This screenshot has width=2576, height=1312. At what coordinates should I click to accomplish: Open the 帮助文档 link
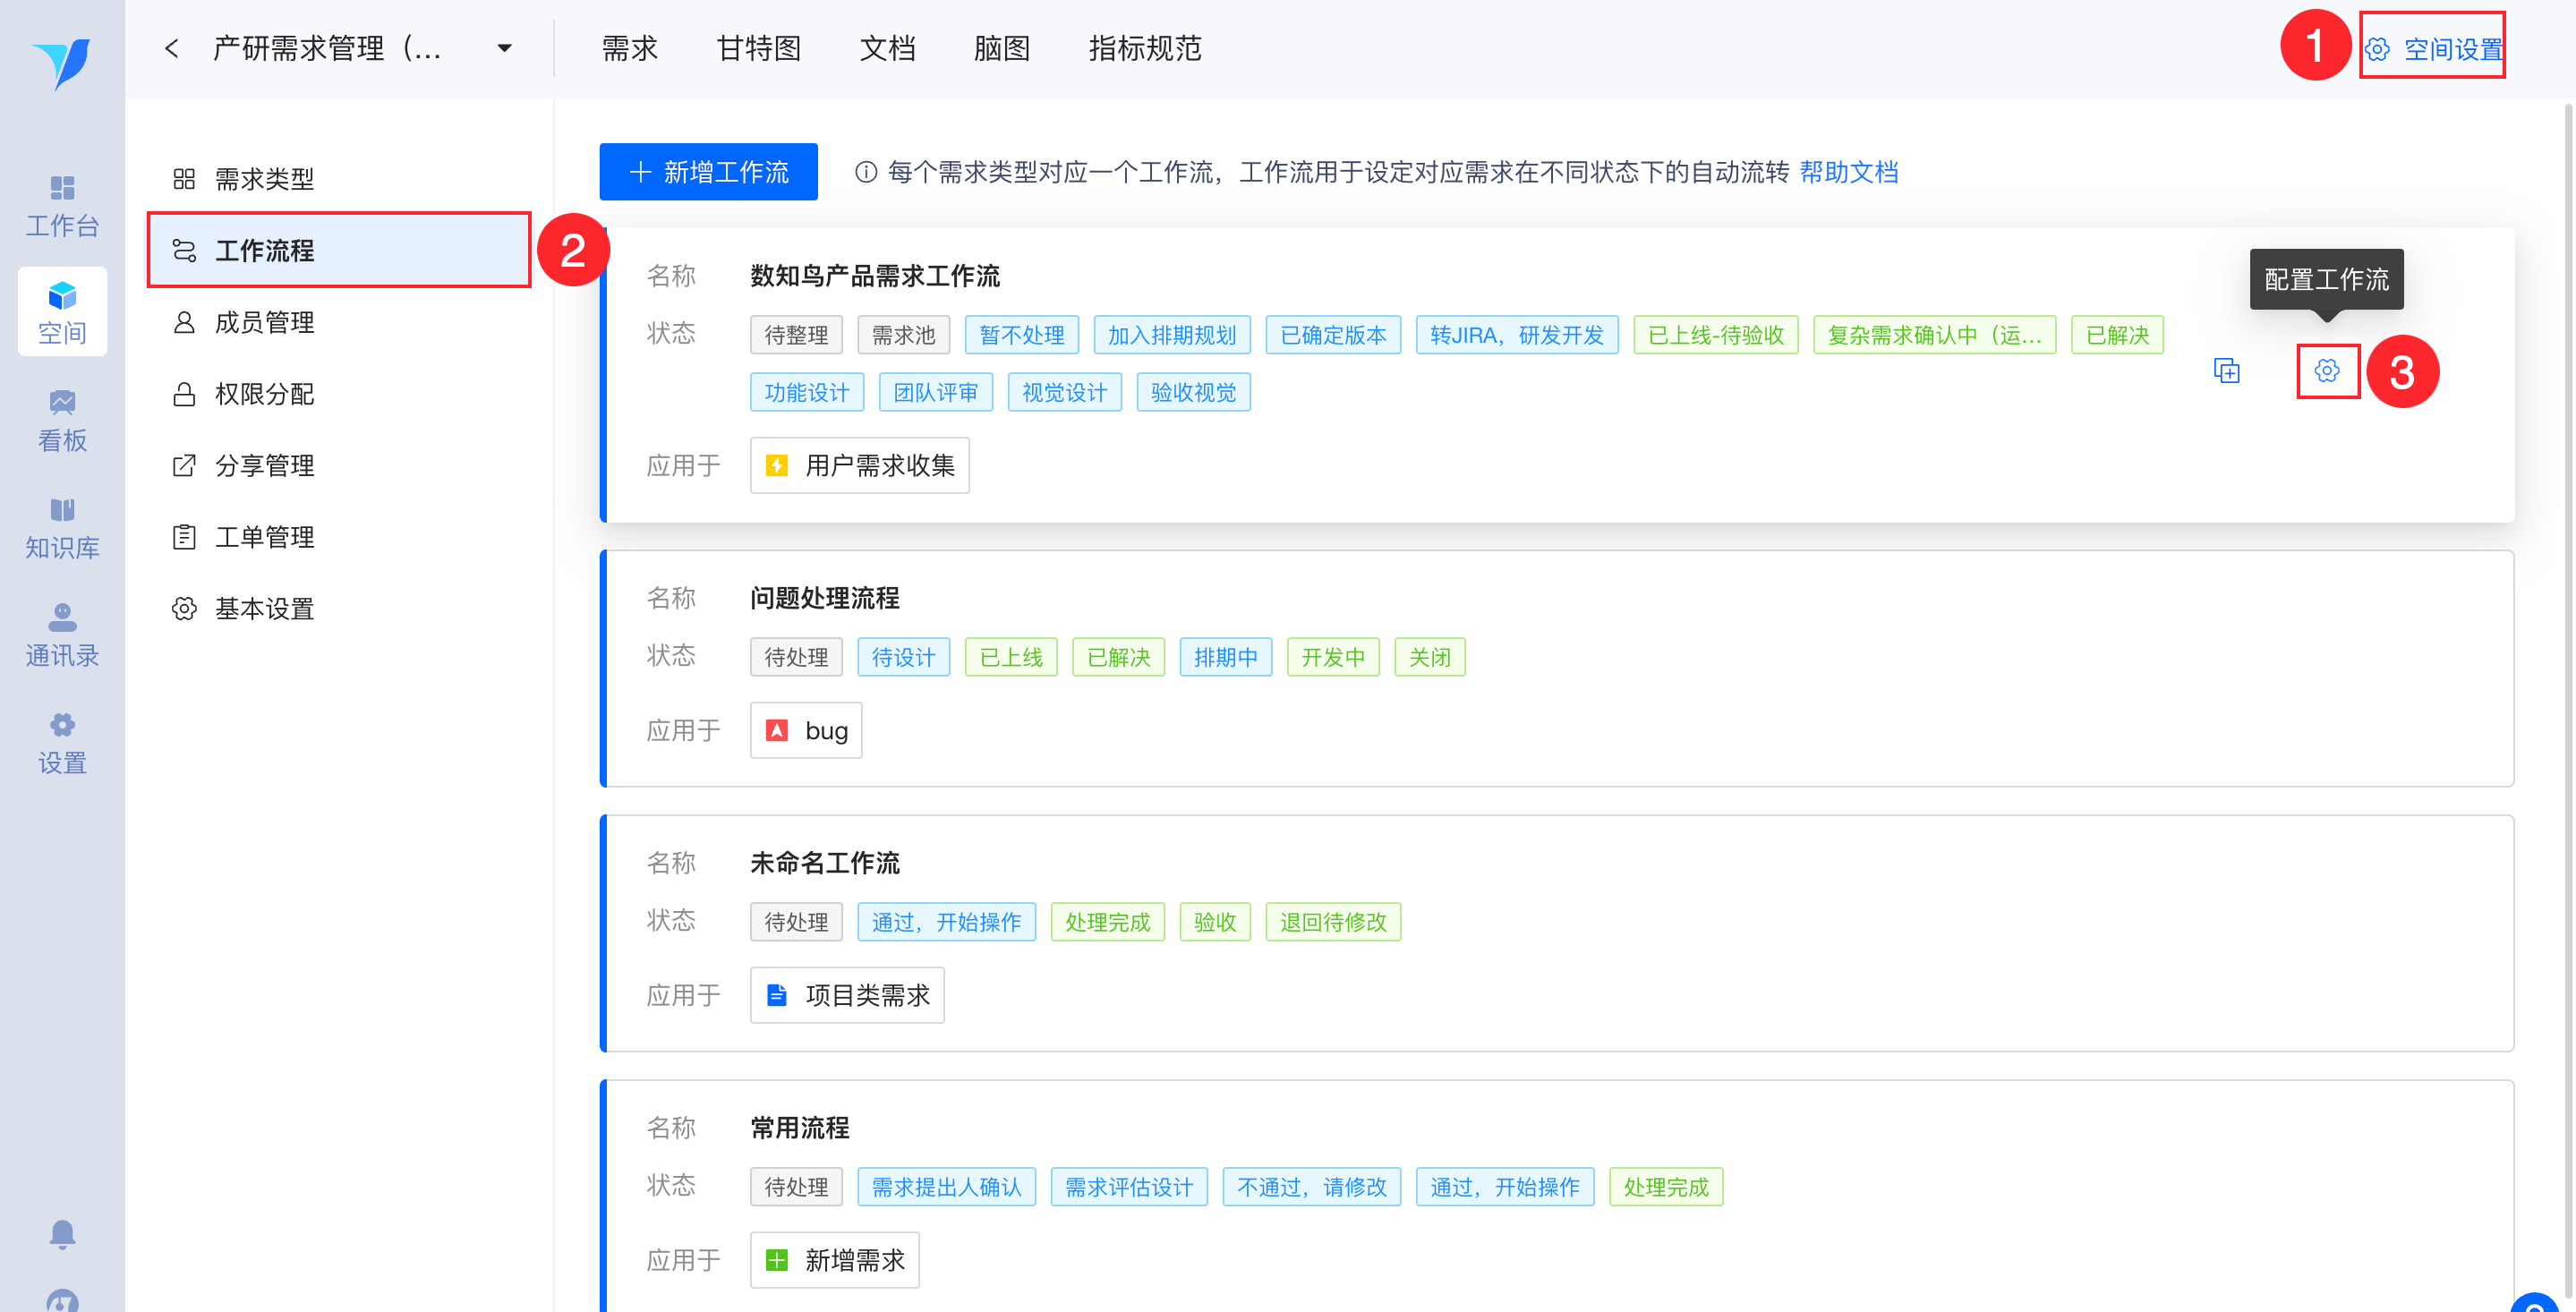[1848, 172]
